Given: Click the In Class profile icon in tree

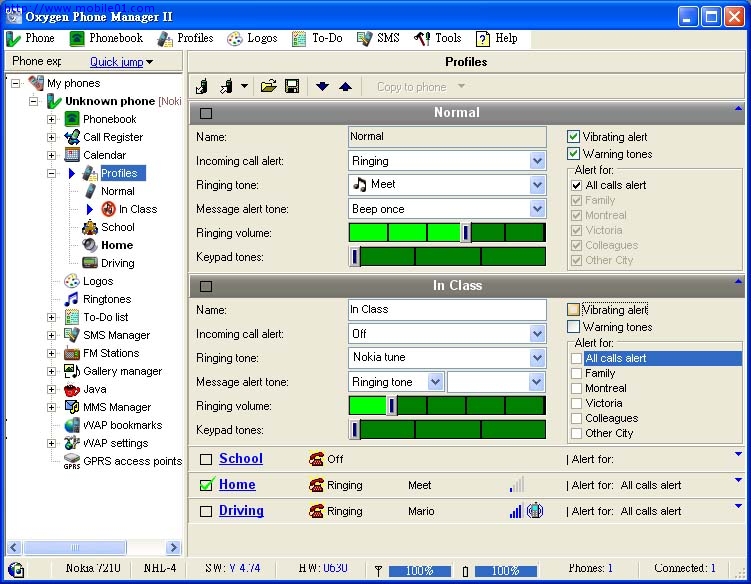Looking at the screenshot, I should click(109, 209).
